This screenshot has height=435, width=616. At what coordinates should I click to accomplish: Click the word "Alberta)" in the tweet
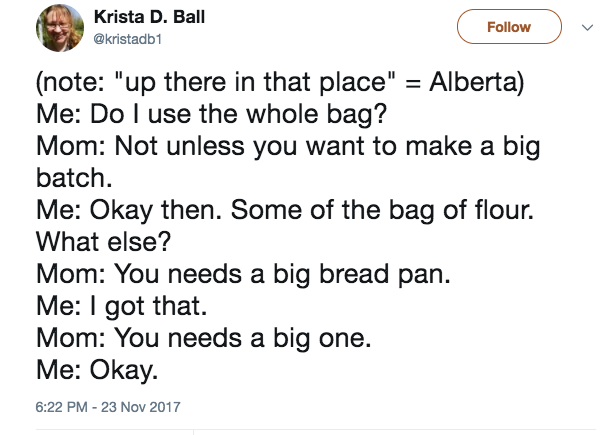tap(477, 83)
